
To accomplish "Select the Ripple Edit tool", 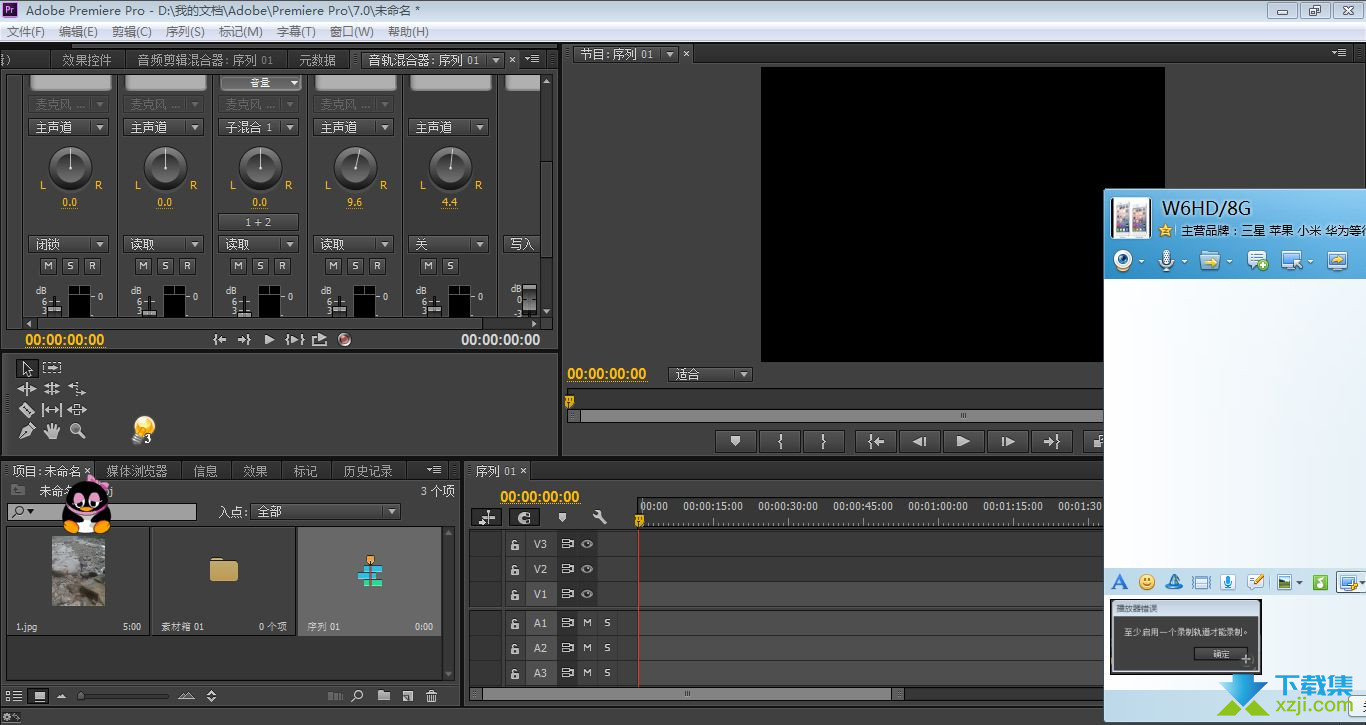I will [x=27, y=389].
